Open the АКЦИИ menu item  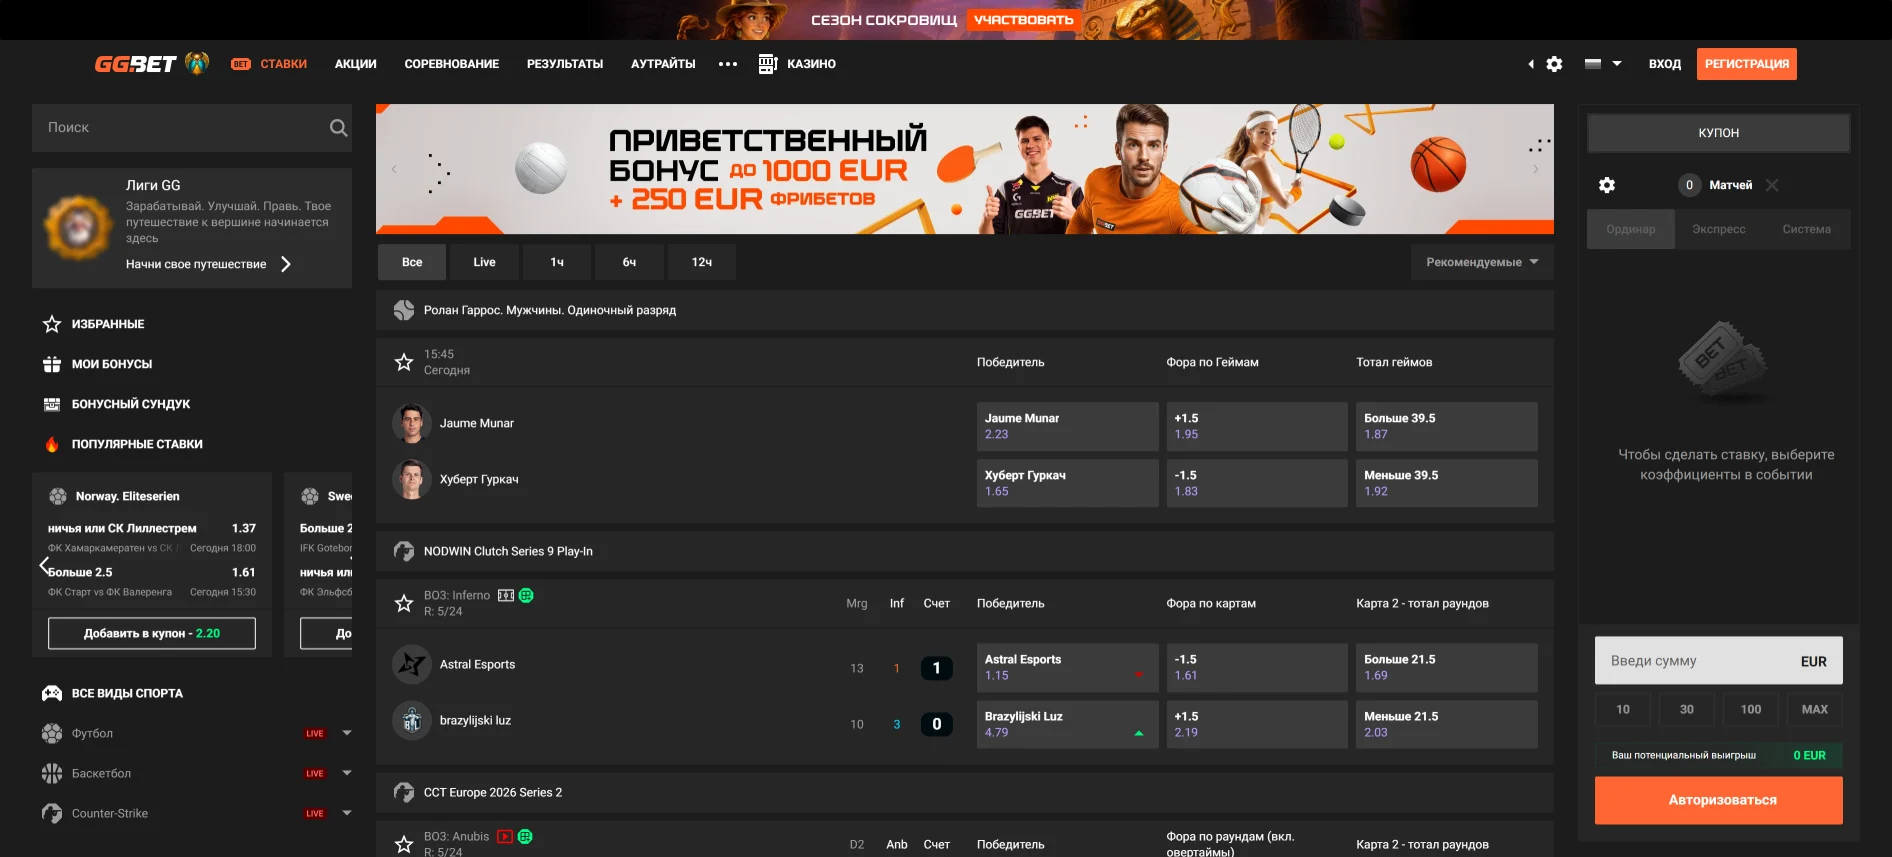coord(356,64)
